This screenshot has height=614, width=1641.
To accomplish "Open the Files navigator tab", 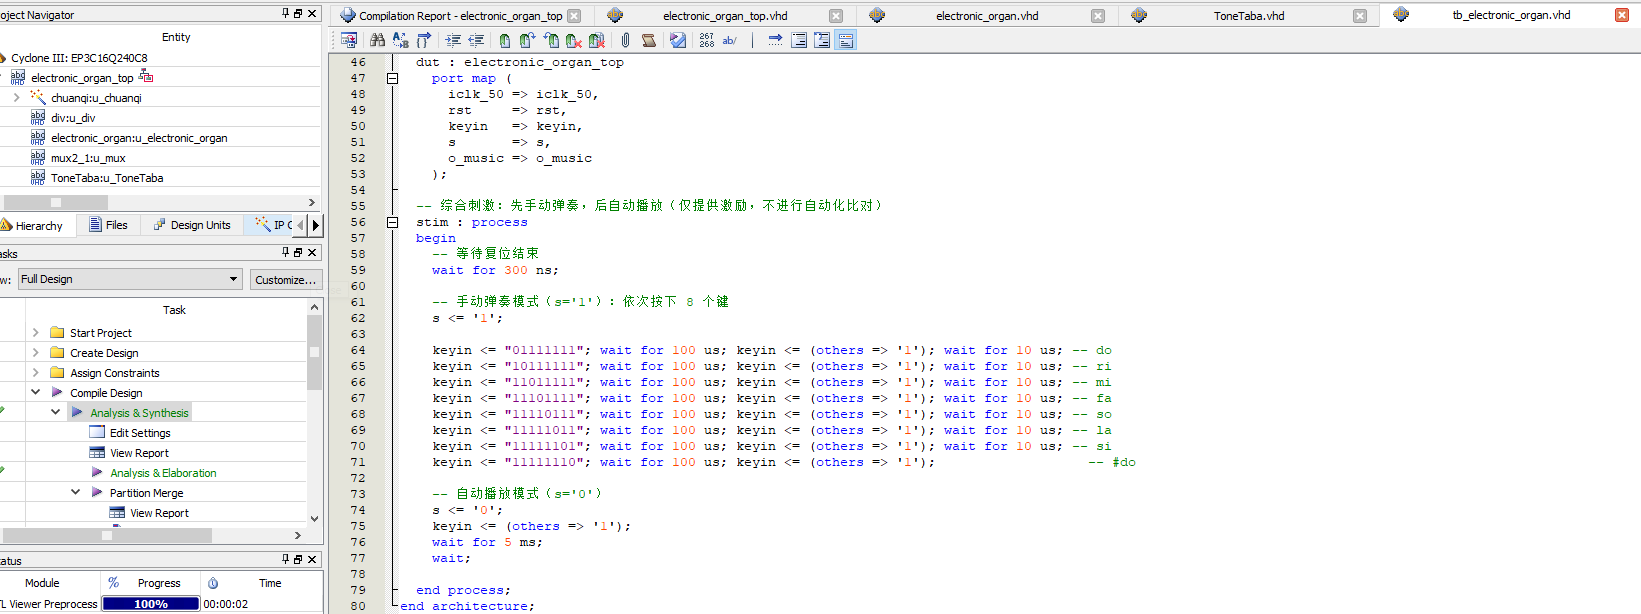I will click(x=108, y=225).
